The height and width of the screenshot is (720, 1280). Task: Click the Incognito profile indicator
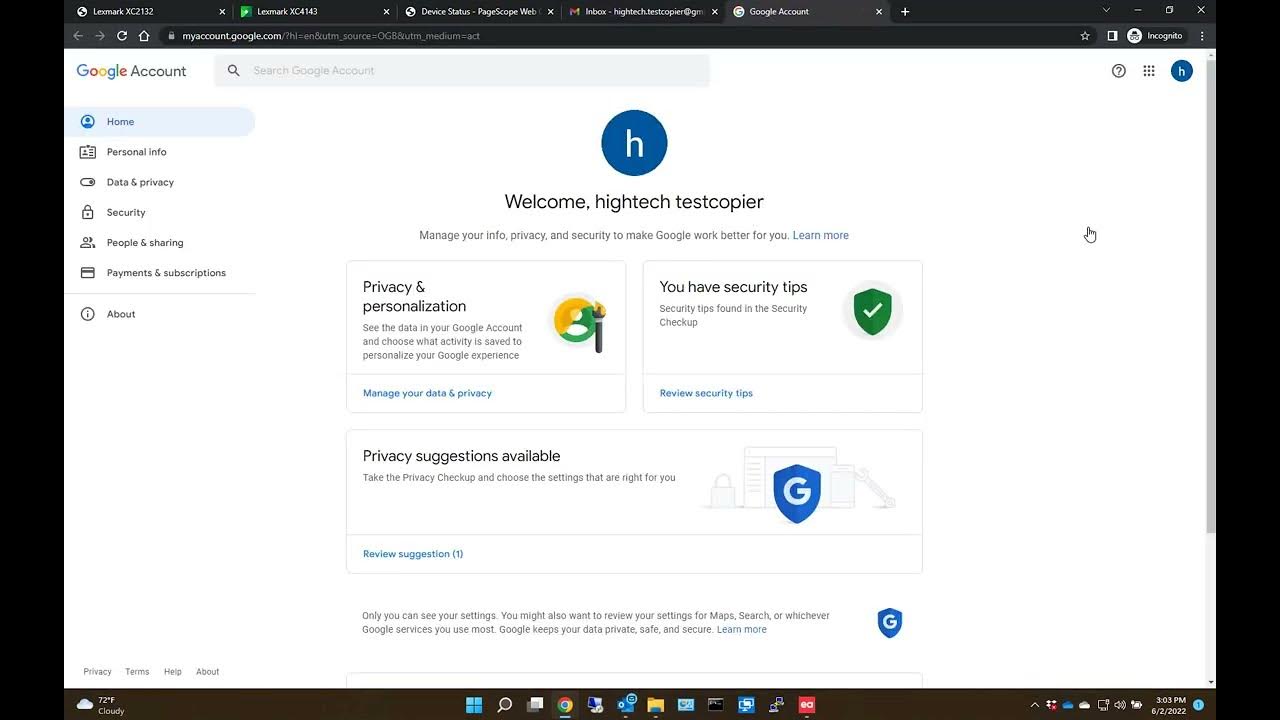[1155, 36]
